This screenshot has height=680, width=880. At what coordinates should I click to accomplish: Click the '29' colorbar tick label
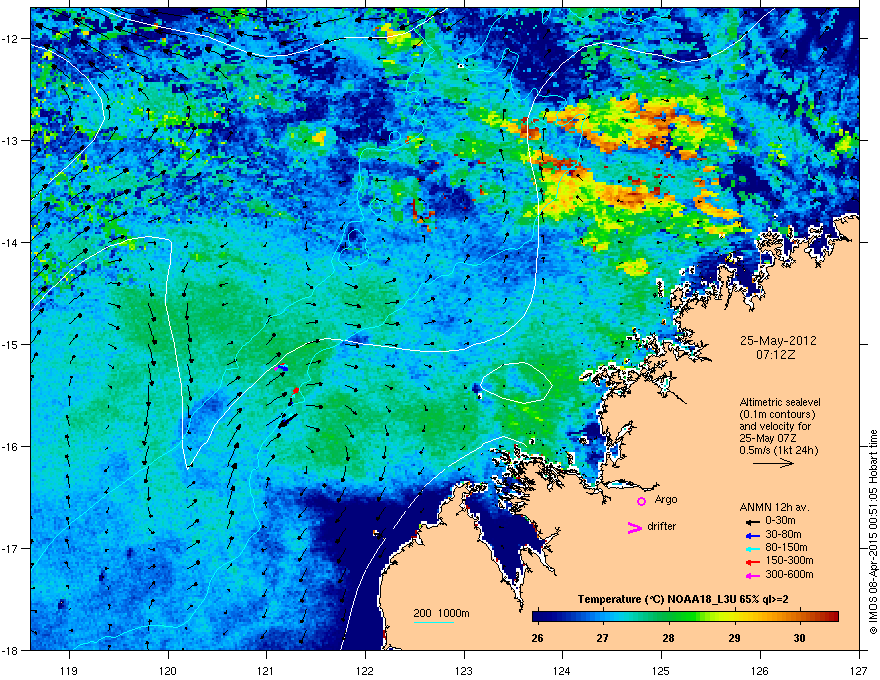point(734,638)
